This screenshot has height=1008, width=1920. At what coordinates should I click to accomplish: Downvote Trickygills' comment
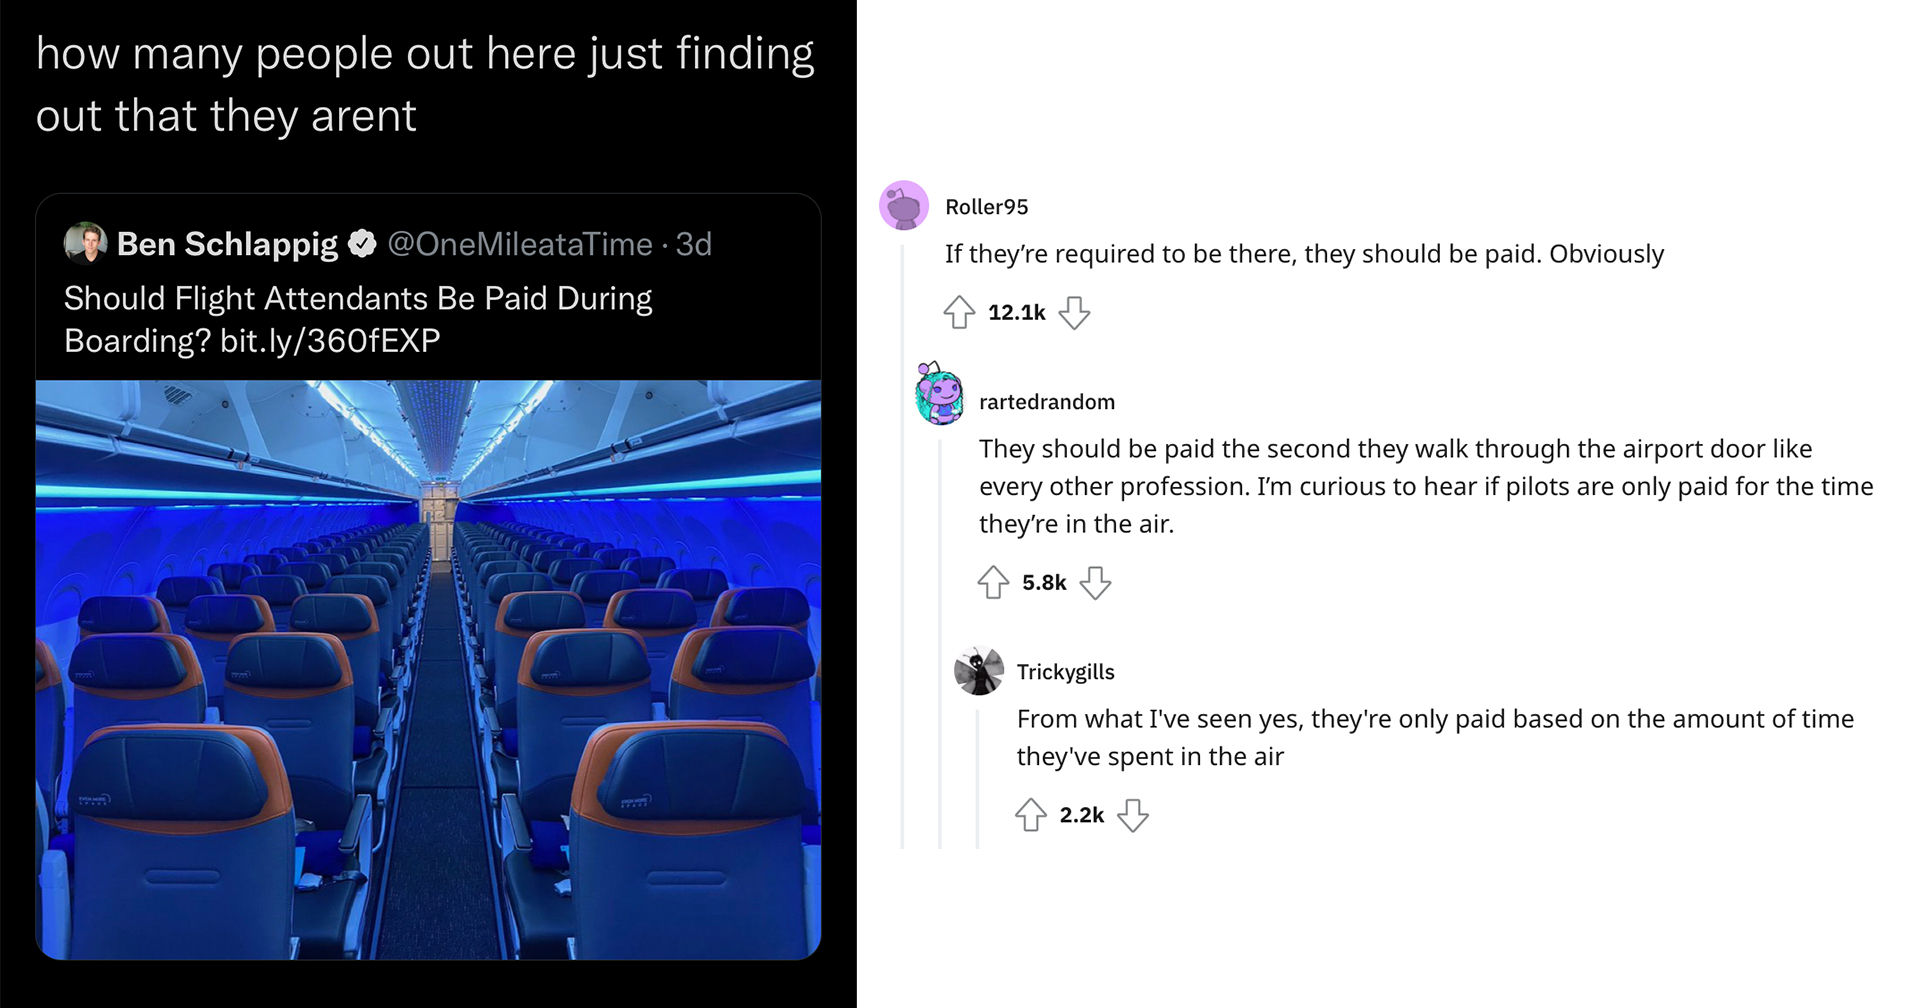(1132, 815)
